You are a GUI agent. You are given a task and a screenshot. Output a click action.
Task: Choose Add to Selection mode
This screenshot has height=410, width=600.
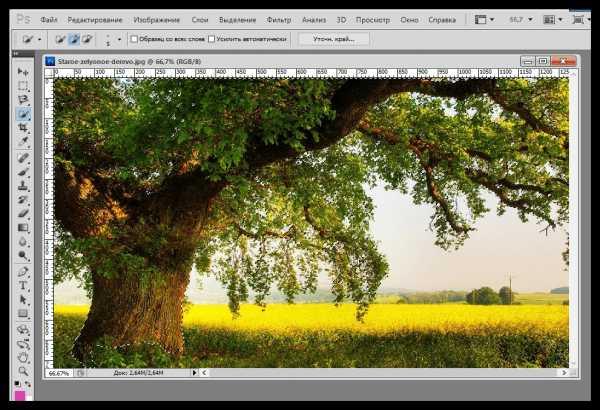74,39
